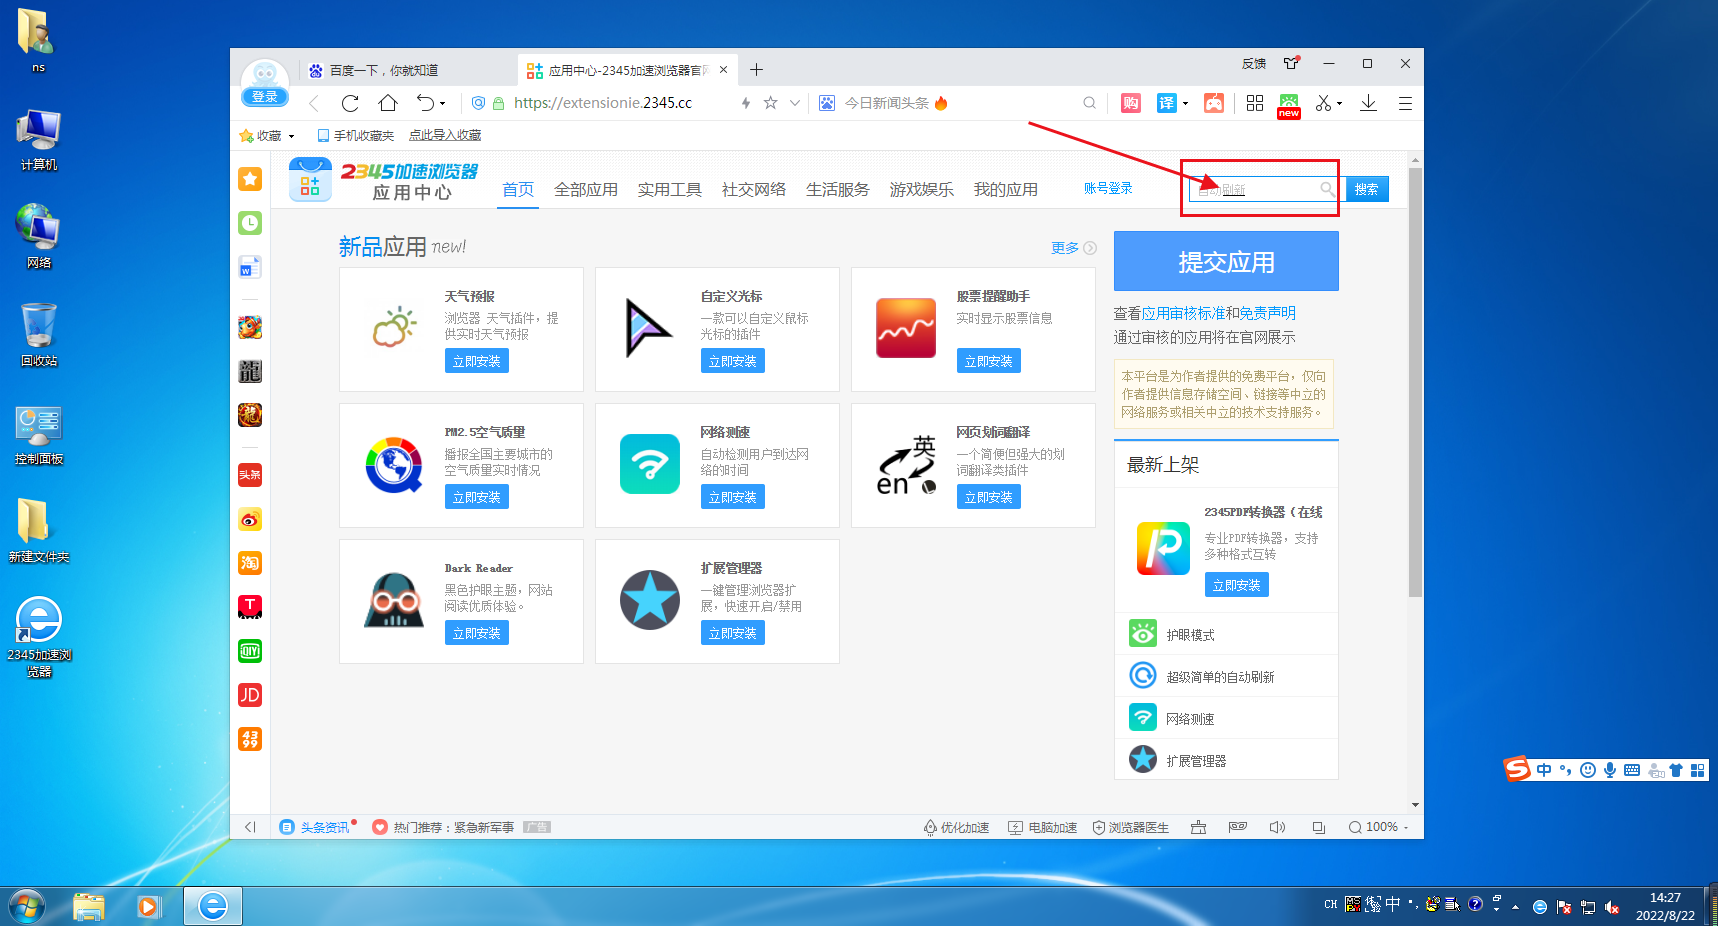Open iQIYI icon in the sidebar
Screen dimensions: 1718x926
point(250,651)
